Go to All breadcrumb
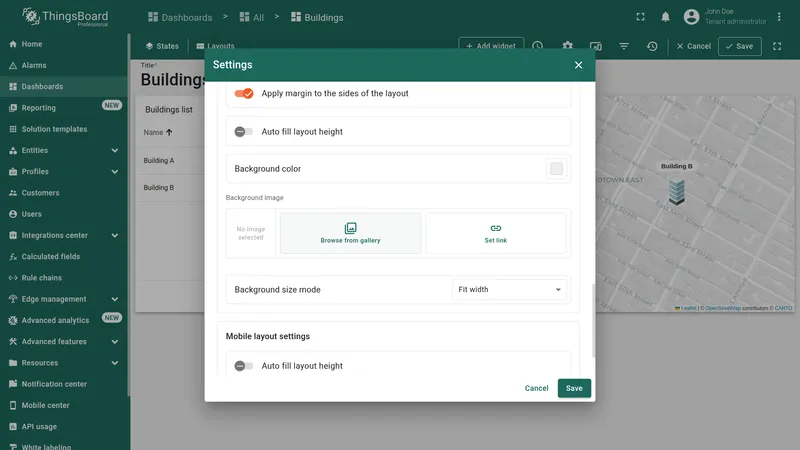Screen dimensions: 800x450 [x=252, y=17]
